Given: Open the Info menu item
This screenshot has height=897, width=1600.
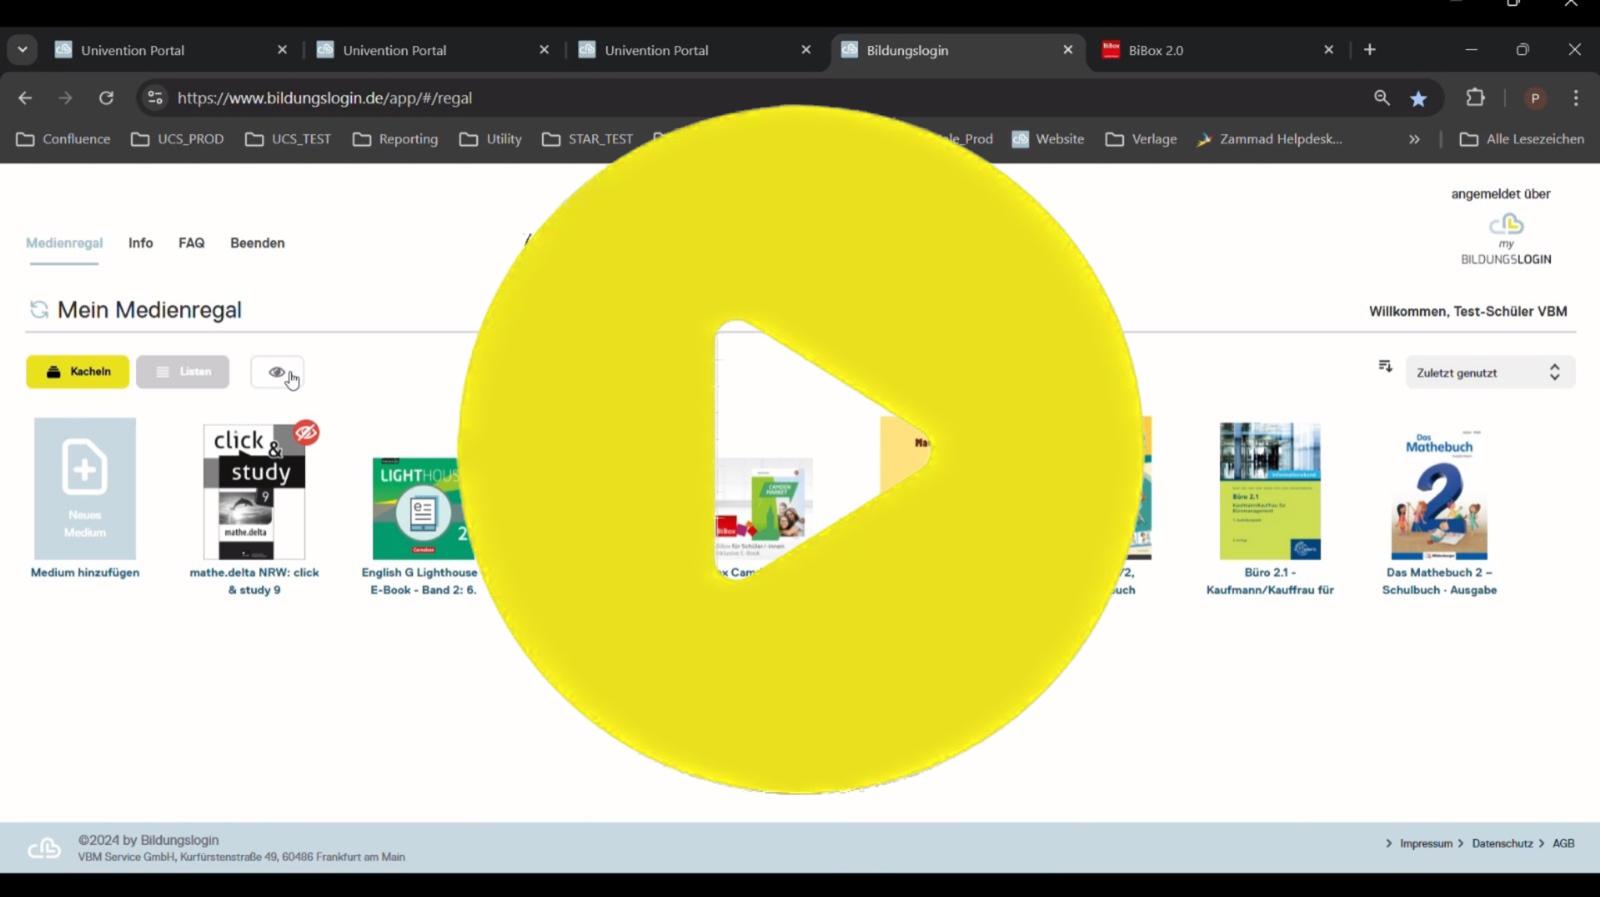Looking at the screenshot, I should [x=140, y=243].
